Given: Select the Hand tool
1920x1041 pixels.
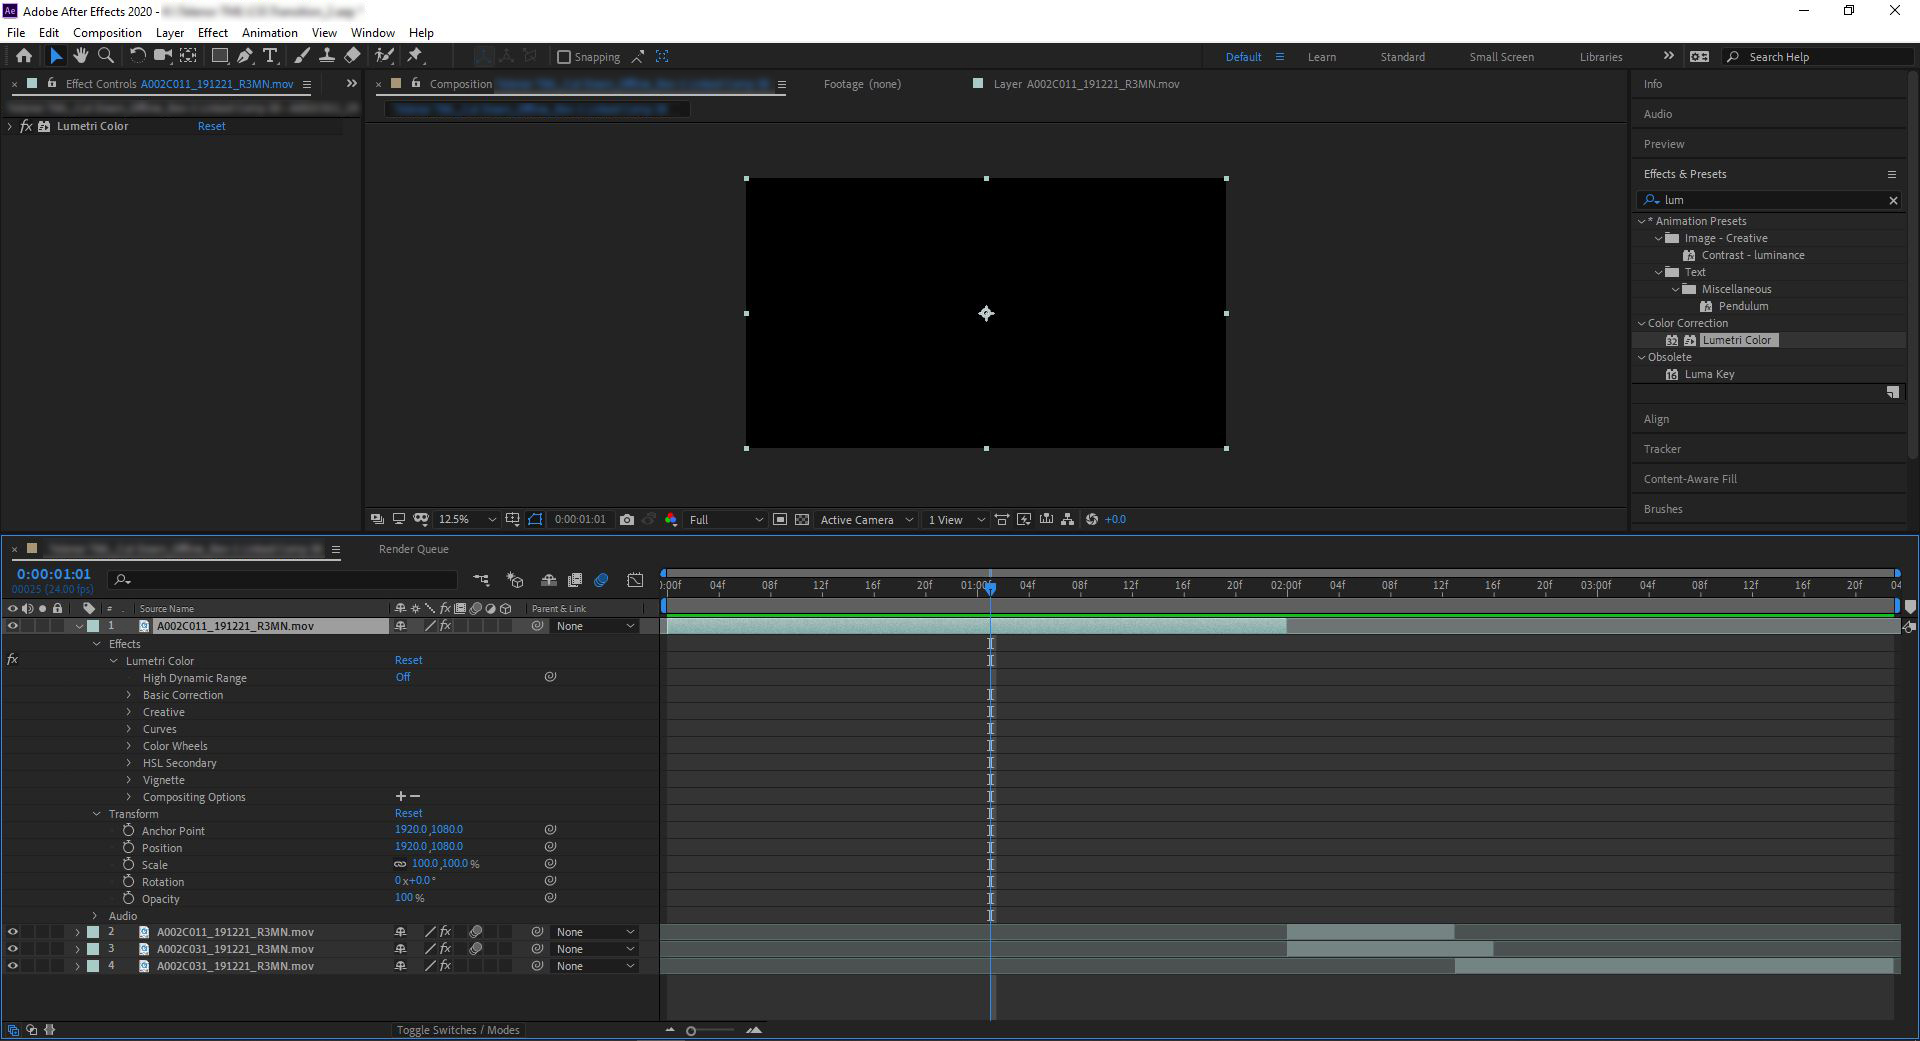Looking at the screenshot, I should (81, 56).
